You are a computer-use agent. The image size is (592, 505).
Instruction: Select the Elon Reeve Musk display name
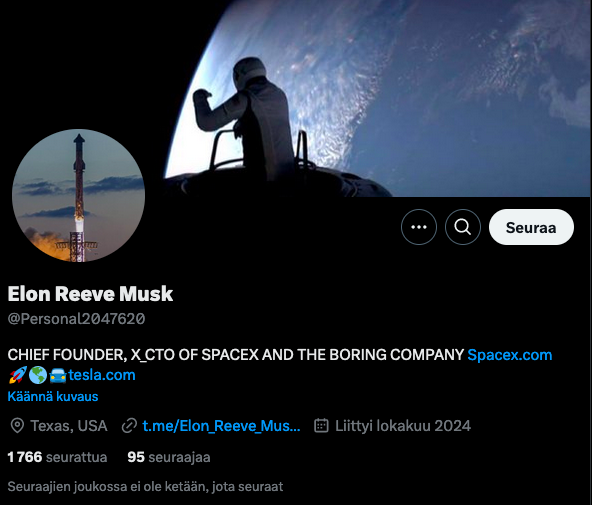pyautogui.click(x=90, y=294)
